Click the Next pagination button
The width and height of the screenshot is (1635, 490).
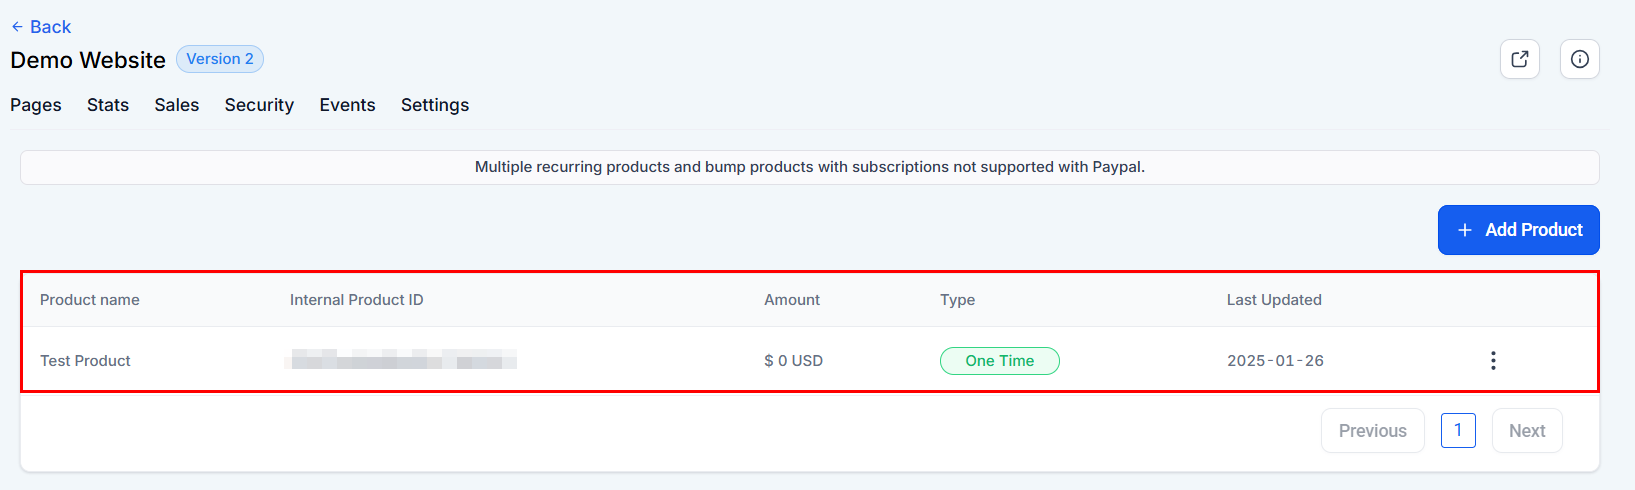[x=1526, y=431]
